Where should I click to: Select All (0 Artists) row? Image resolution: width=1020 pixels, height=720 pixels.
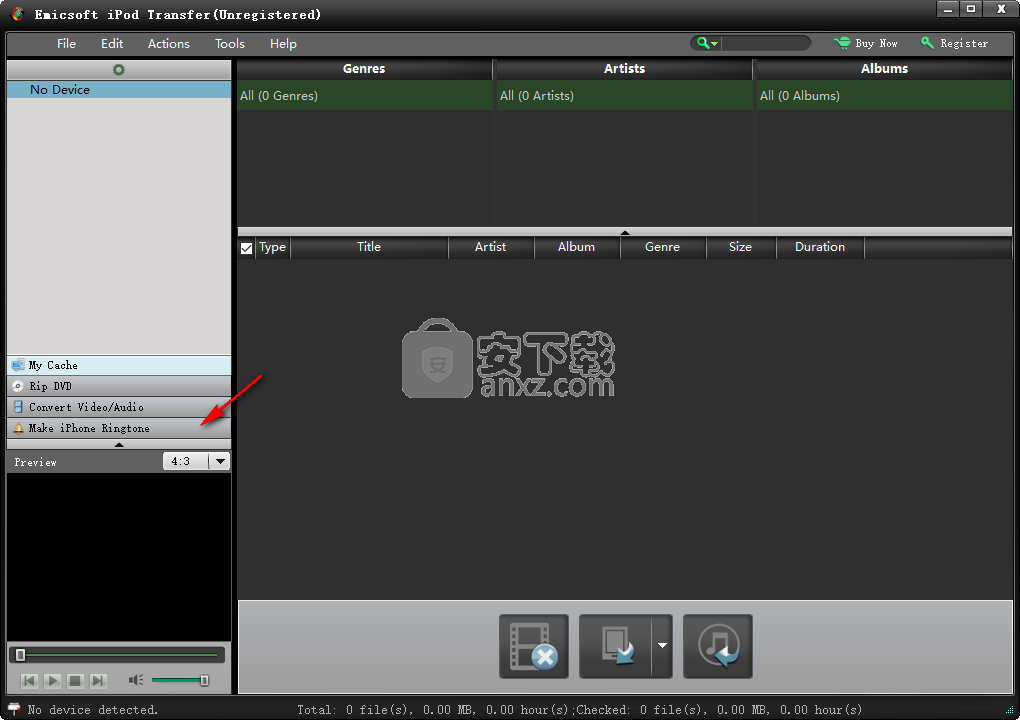point(624,96)
